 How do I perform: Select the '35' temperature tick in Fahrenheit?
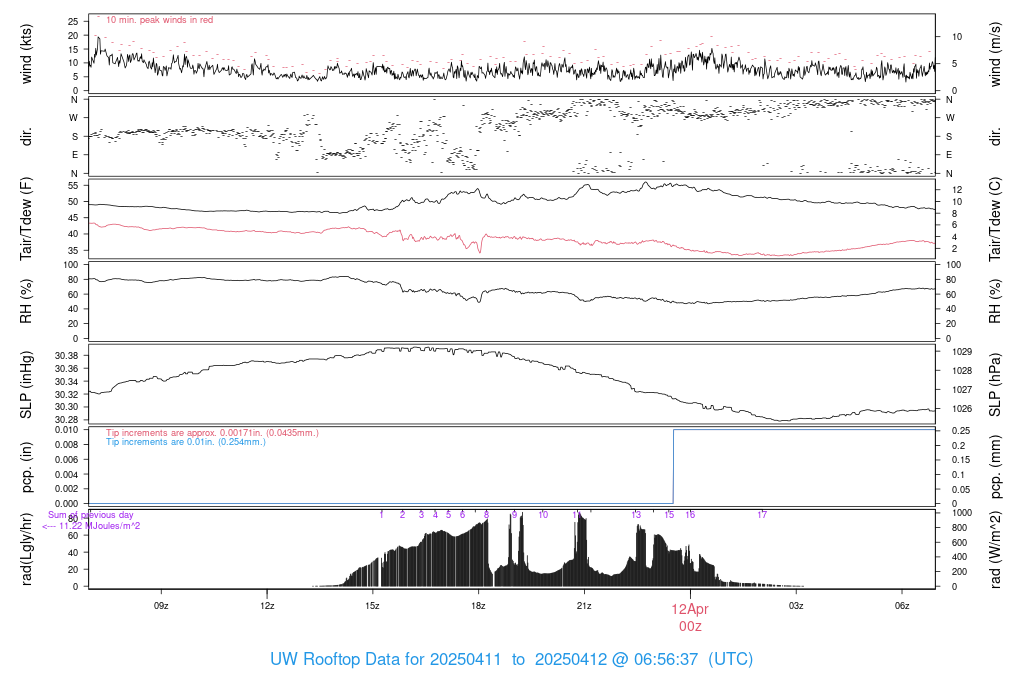[73, 250]
